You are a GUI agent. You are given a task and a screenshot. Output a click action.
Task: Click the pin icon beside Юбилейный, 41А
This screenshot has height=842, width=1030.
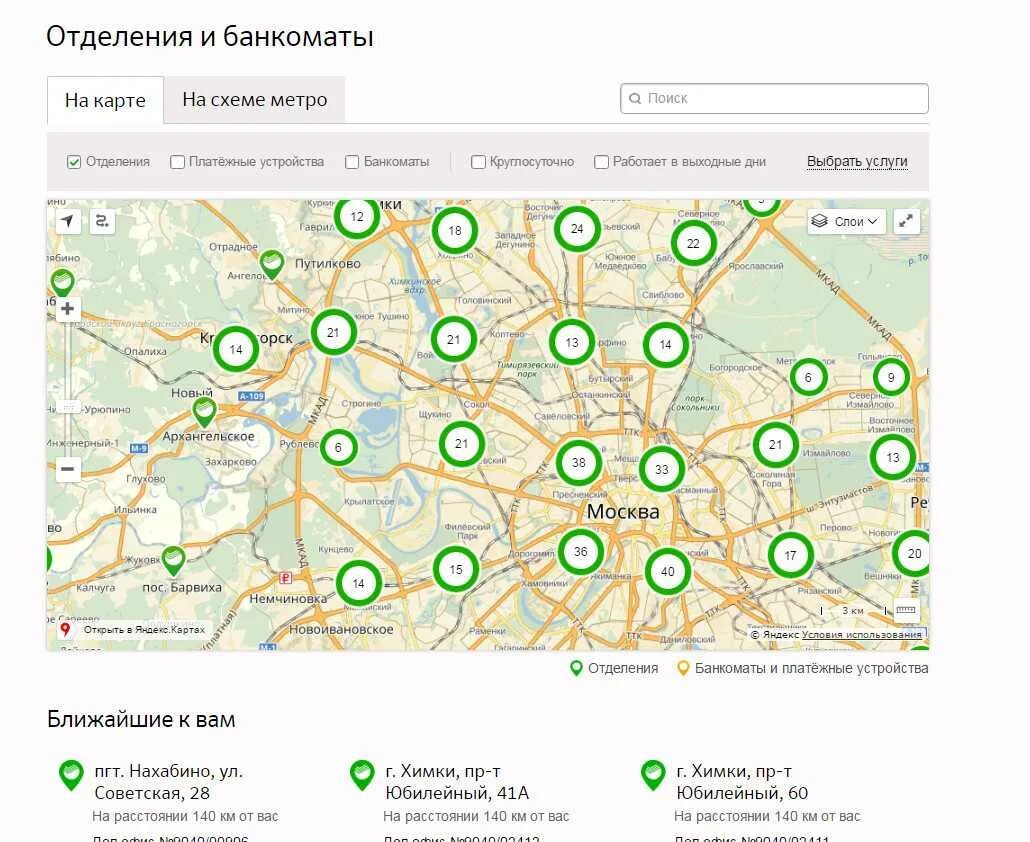362,776
